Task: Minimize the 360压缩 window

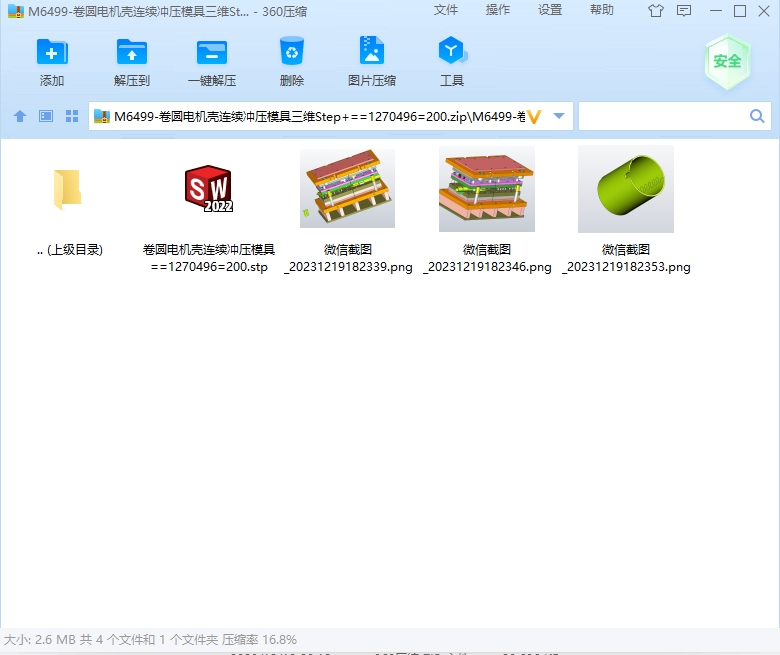Action: click(x=716, y=11)
